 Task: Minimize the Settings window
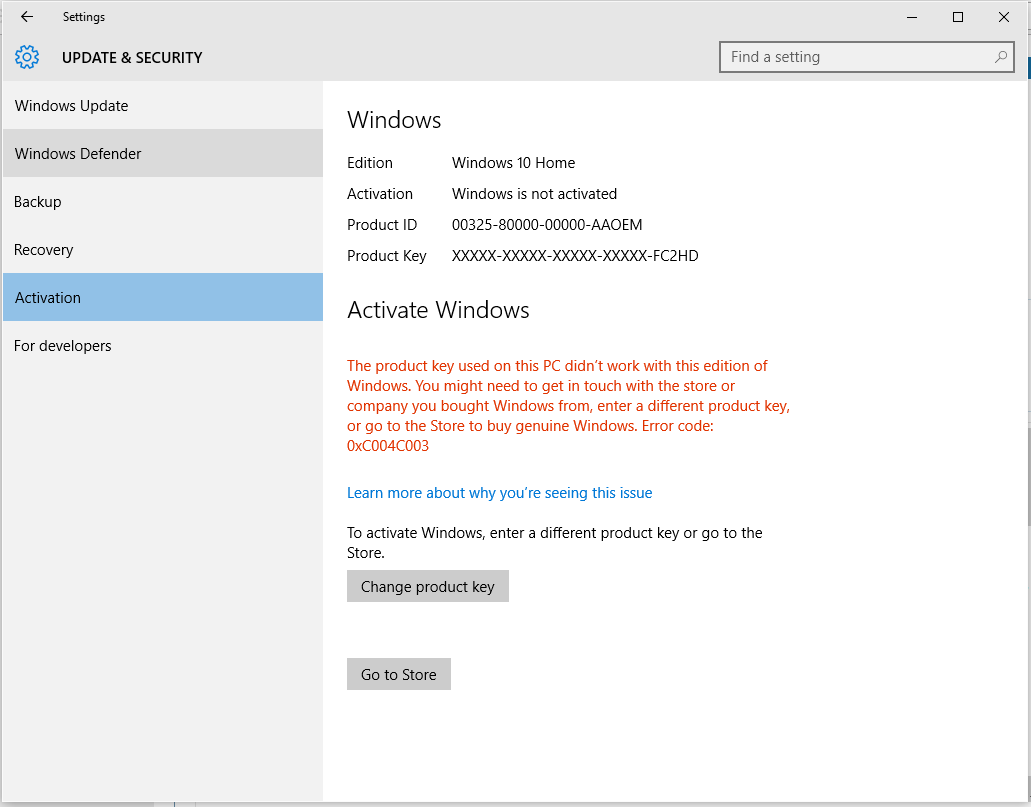pyautogui.click(x=911, y=17)
